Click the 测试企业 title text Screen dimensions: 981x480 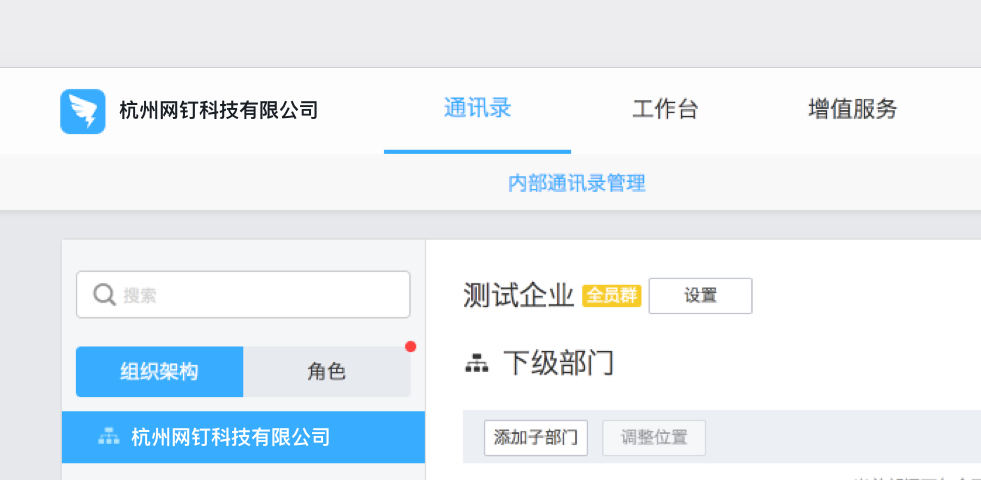click(519, 295)
